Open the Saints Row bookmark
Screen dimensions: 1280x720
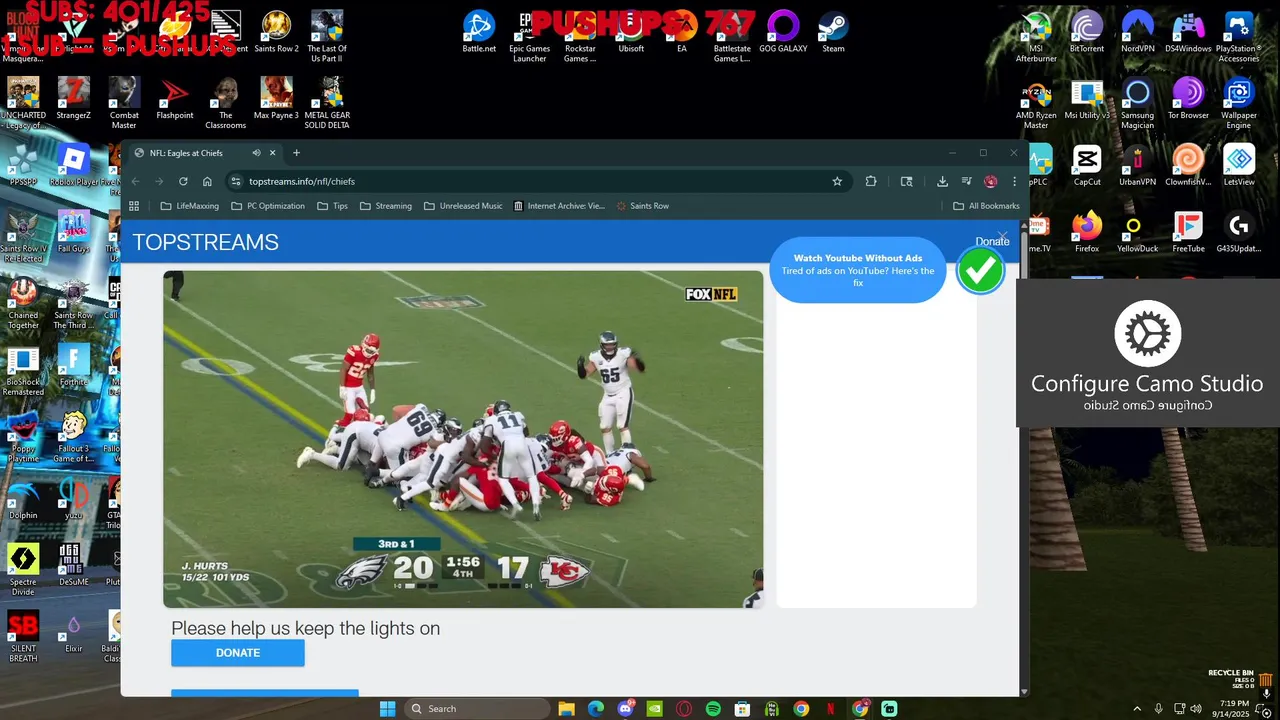[x=642, y=206]
